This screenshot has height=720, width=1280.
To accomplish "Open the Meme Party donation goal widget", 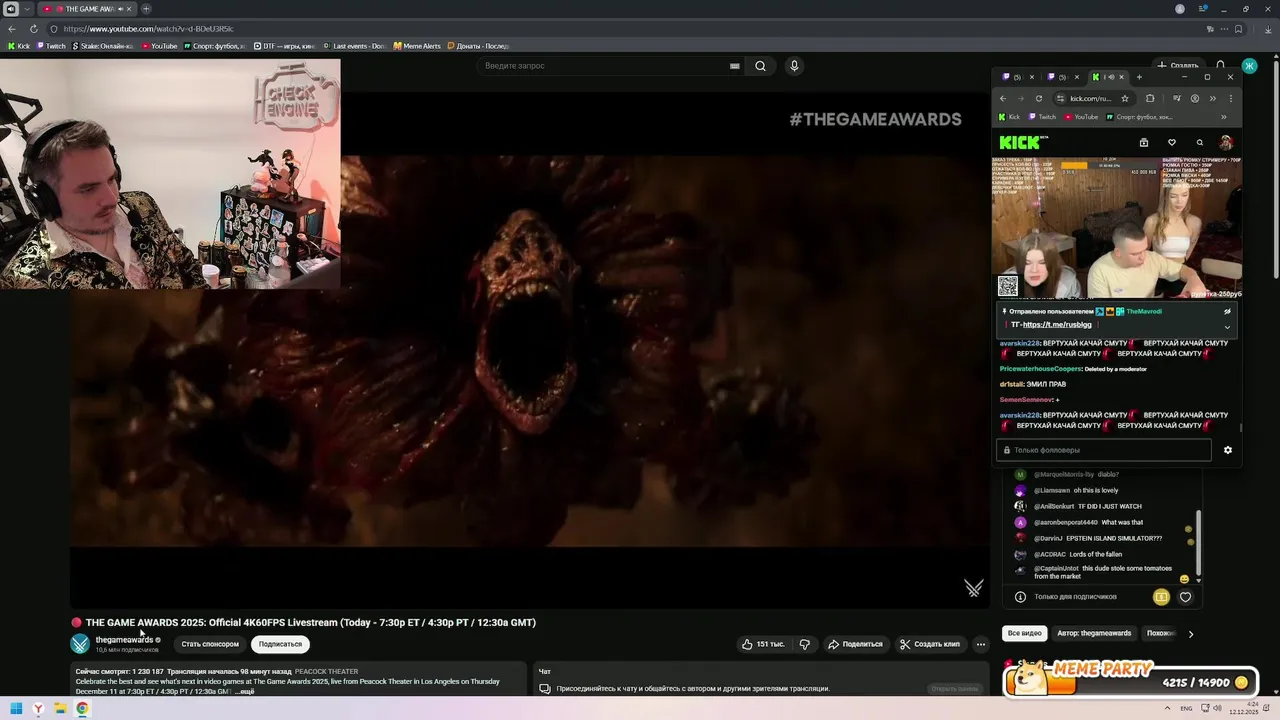I will click(1130, 679).
